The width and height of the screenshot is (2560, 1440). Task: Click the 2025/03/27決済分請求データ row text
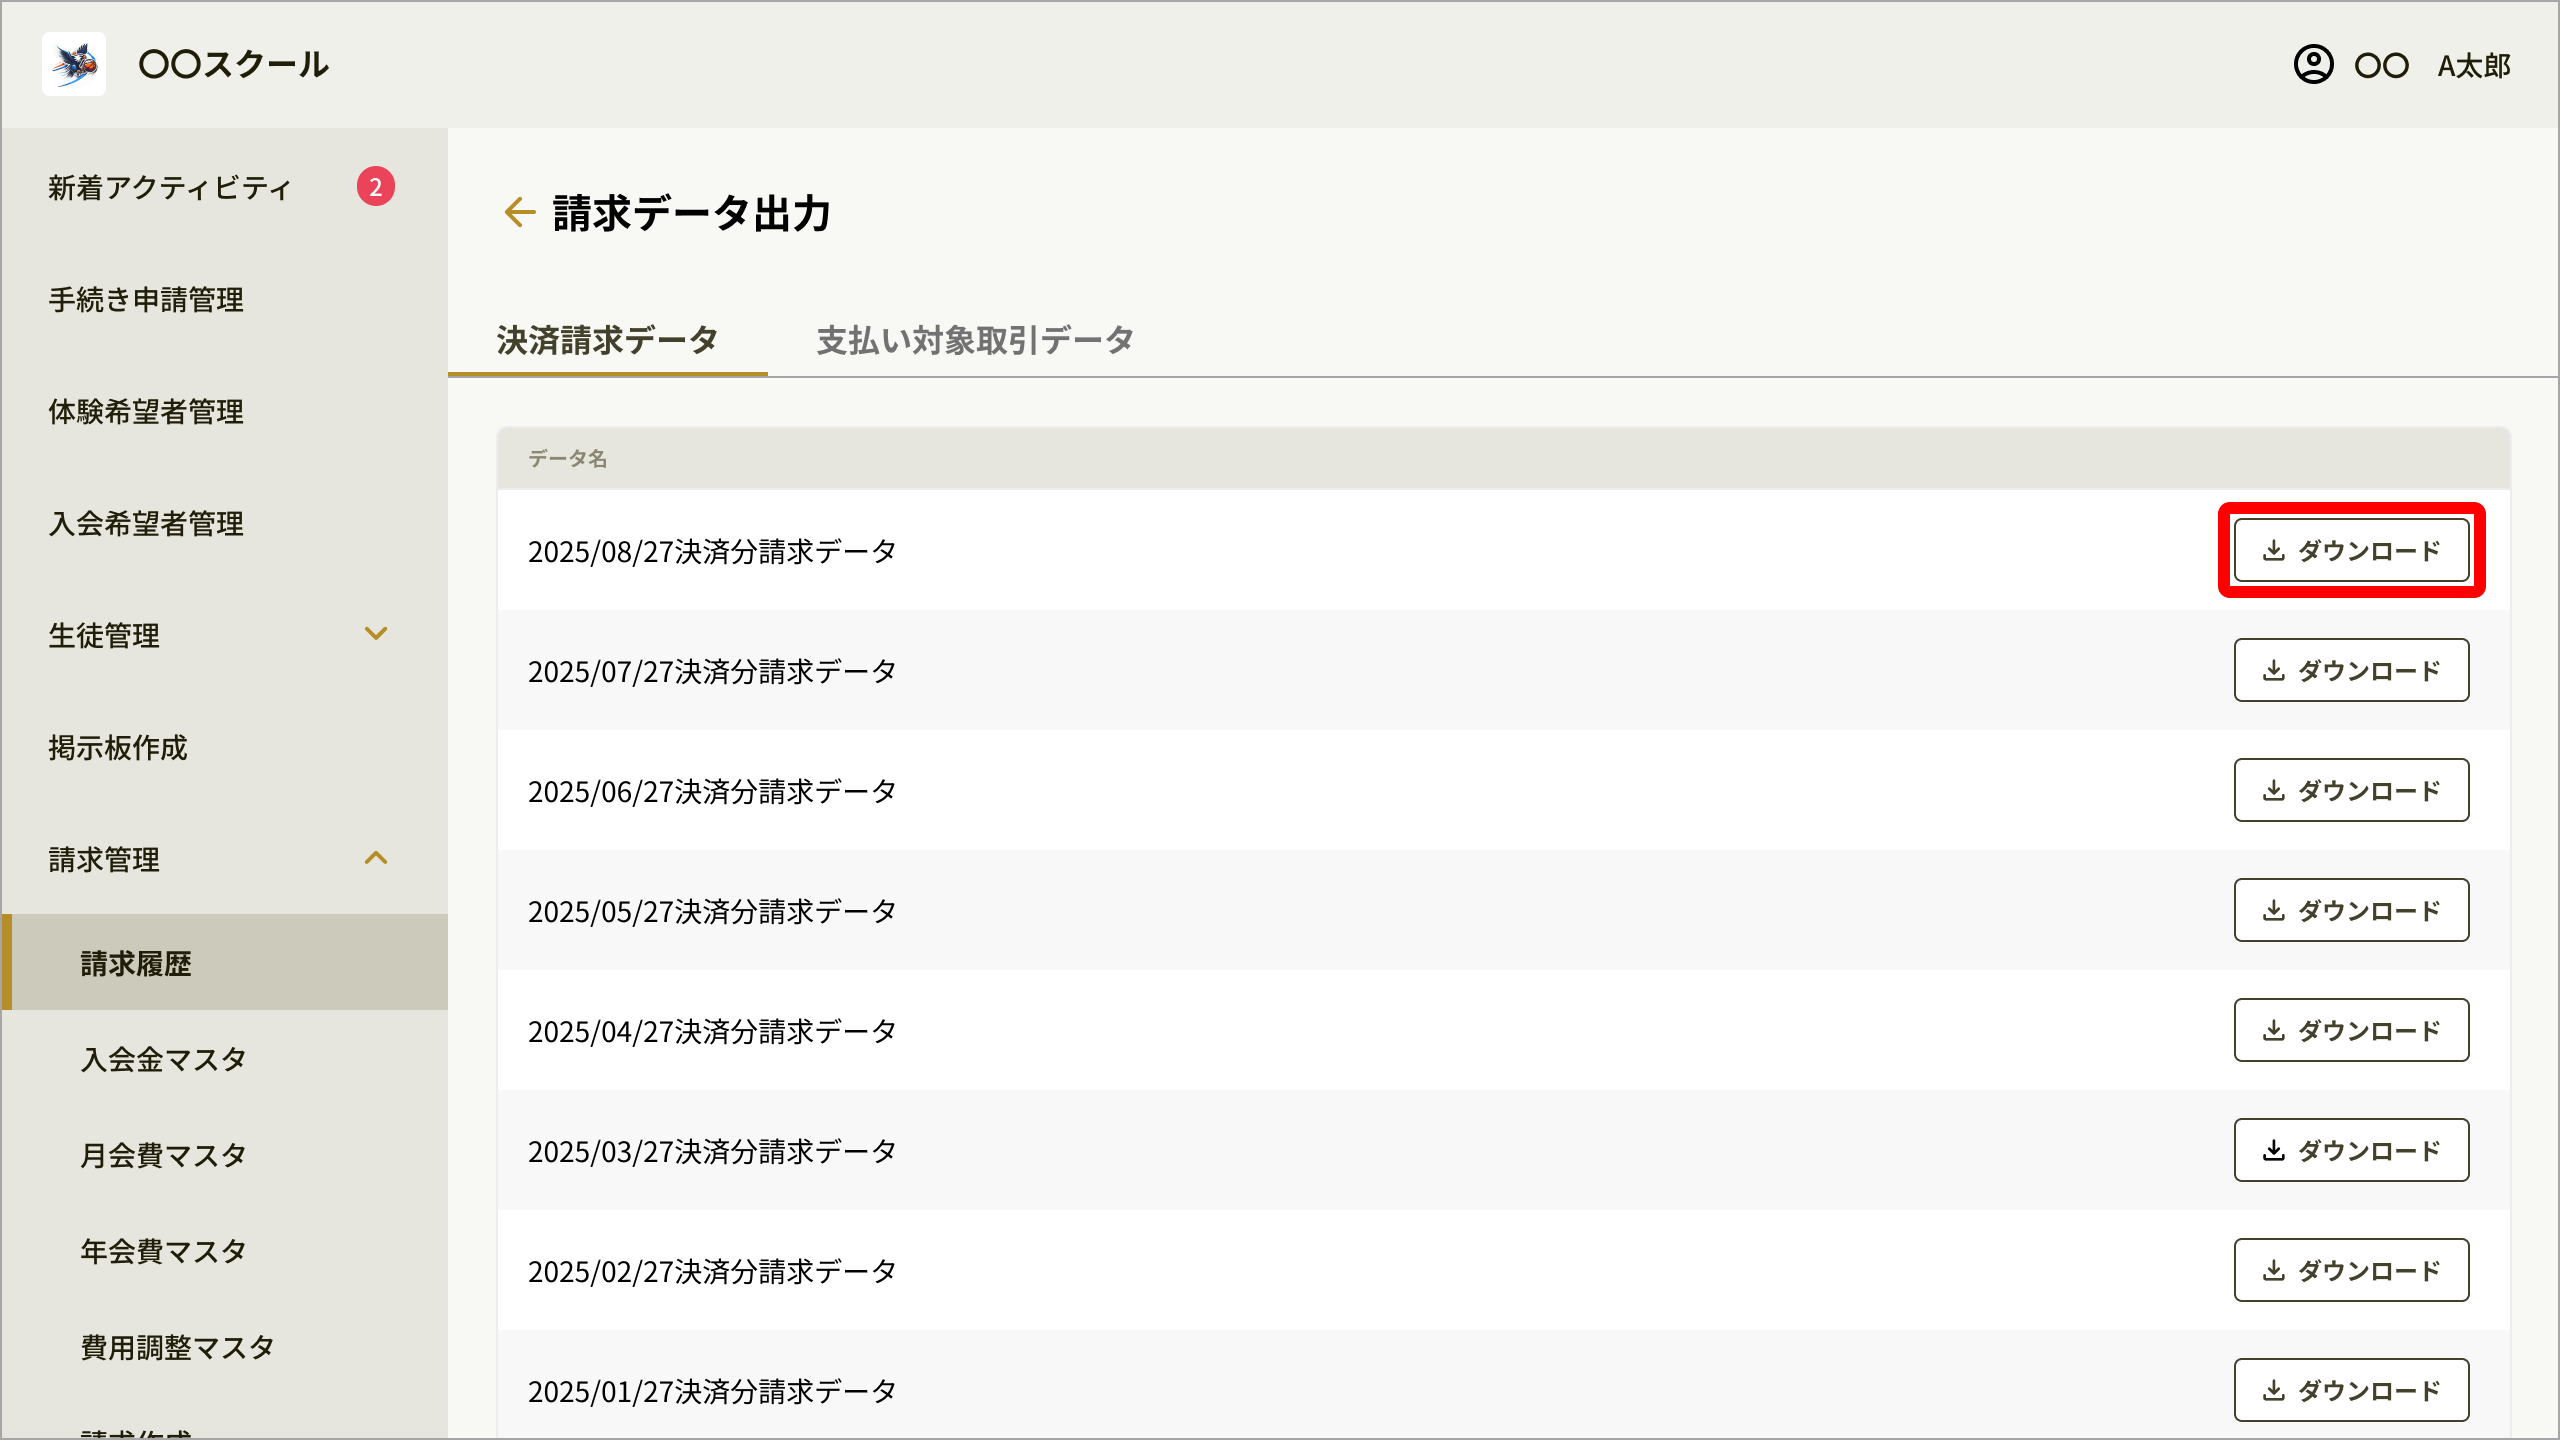[712, 1151]
